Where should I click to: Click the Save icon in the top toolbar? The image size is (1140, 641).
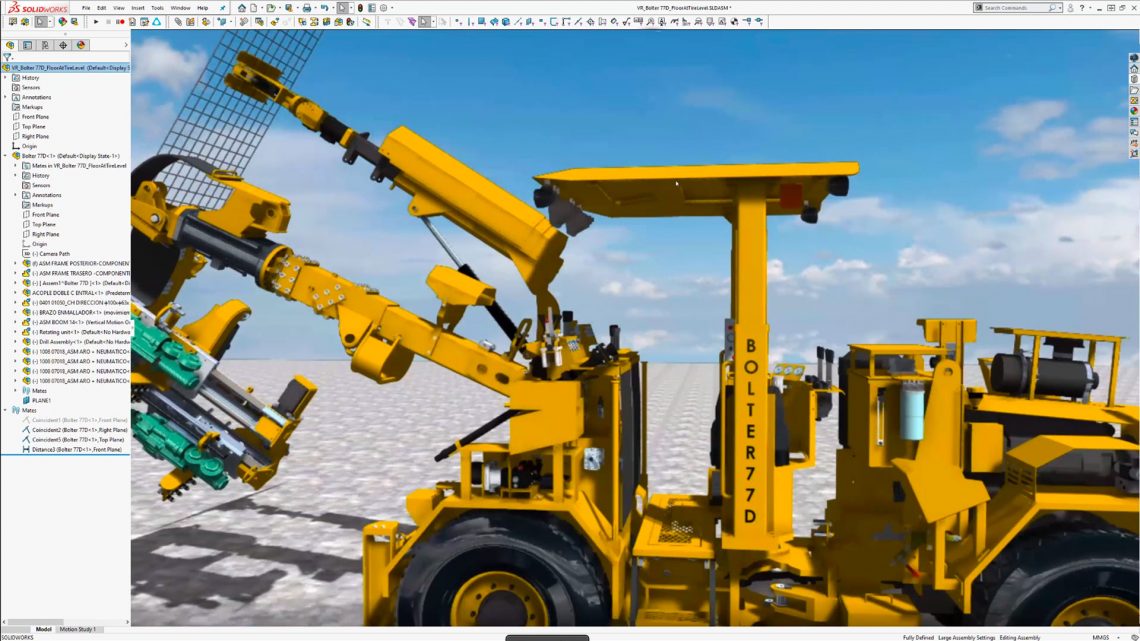[288, 7]
